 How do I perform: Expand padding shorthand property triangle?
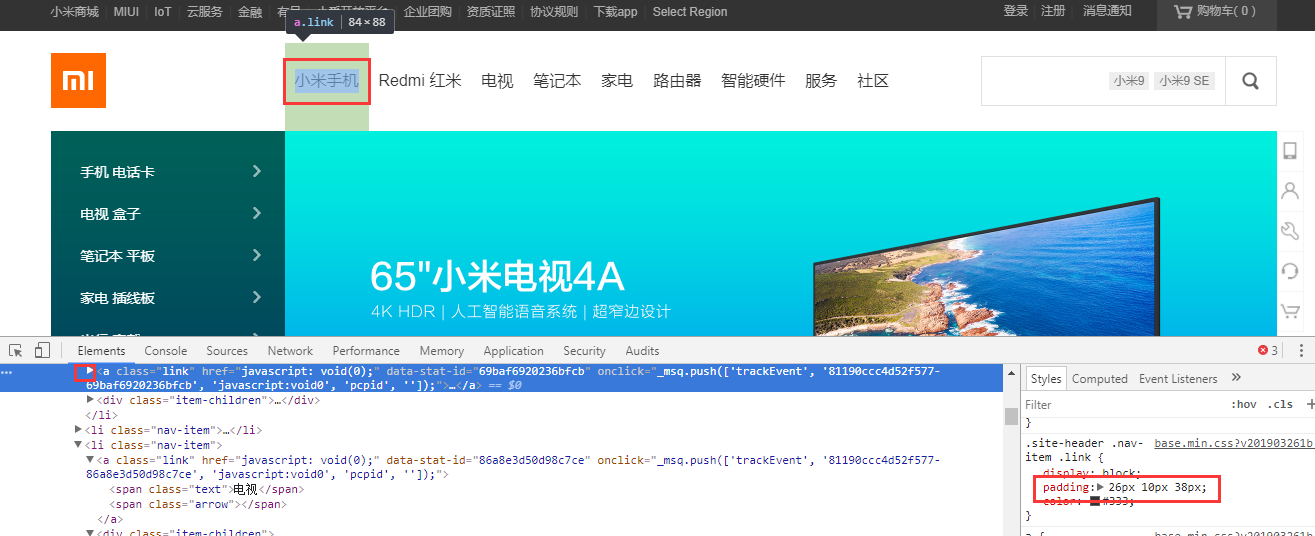(x=1100, y=488)
